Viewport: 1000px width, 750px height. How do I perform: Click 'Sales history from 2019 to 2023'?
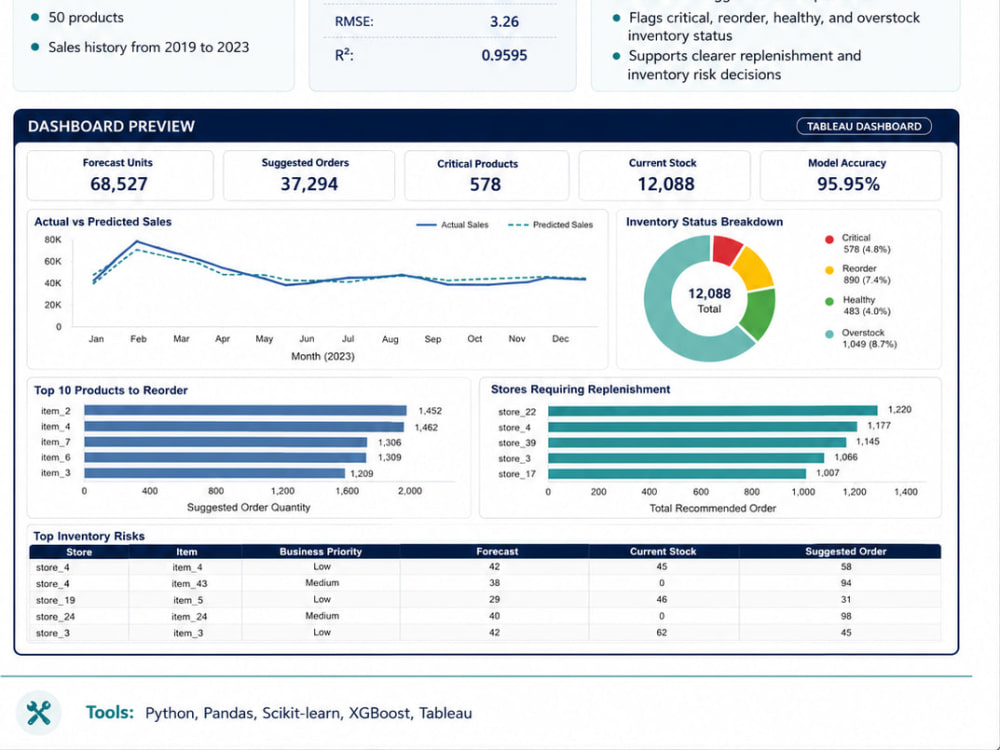click(149, 47)
